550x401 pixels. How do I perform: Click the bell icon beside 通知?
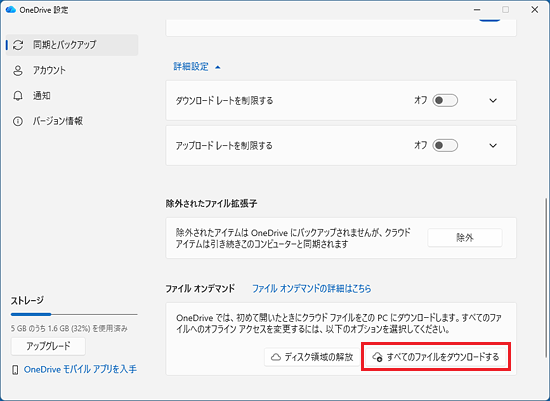click(x=18, y=96)
